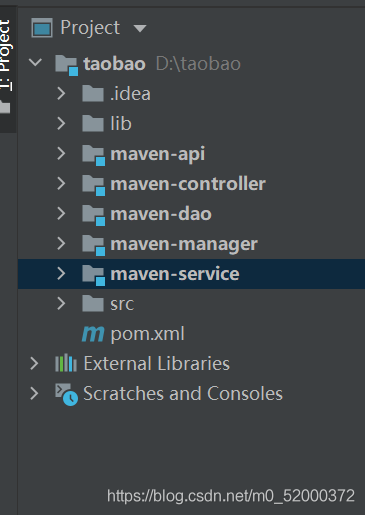365x515 pixels.
Task: Click the .idea folder icon
Action: coord(93,93)
